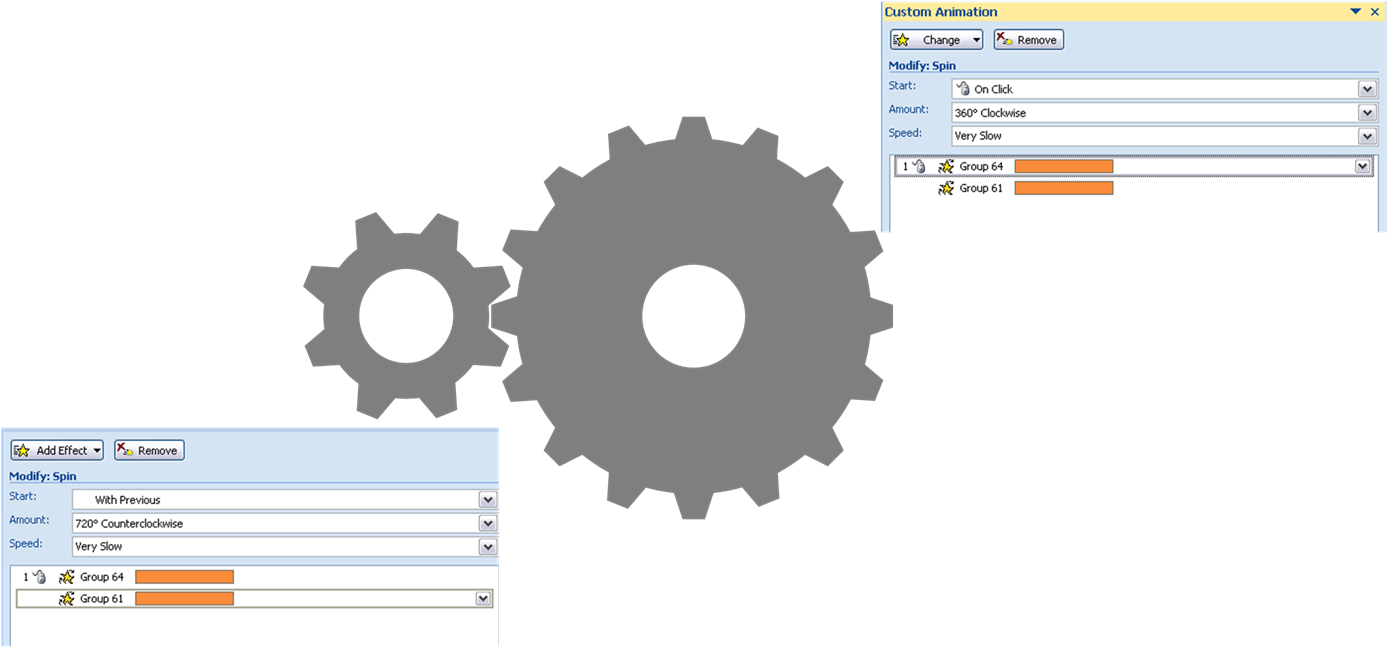Open the Add Effect menu button

click(x=57, y=451)
